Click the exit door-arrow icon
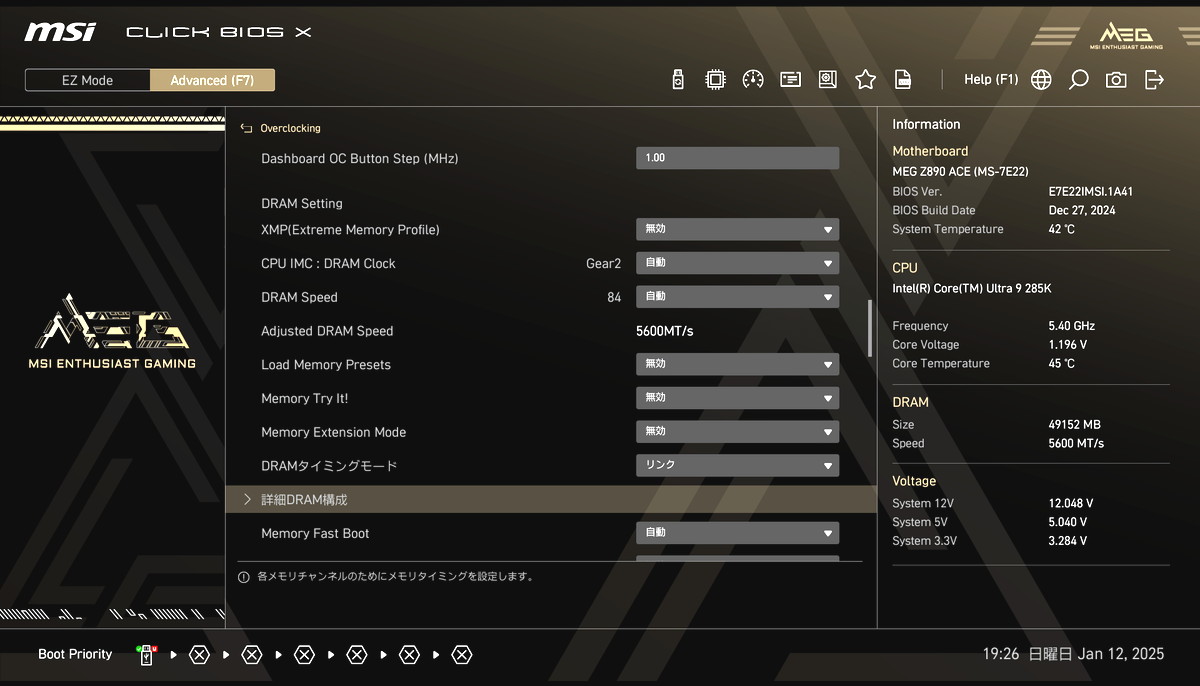 [1154, 80]
